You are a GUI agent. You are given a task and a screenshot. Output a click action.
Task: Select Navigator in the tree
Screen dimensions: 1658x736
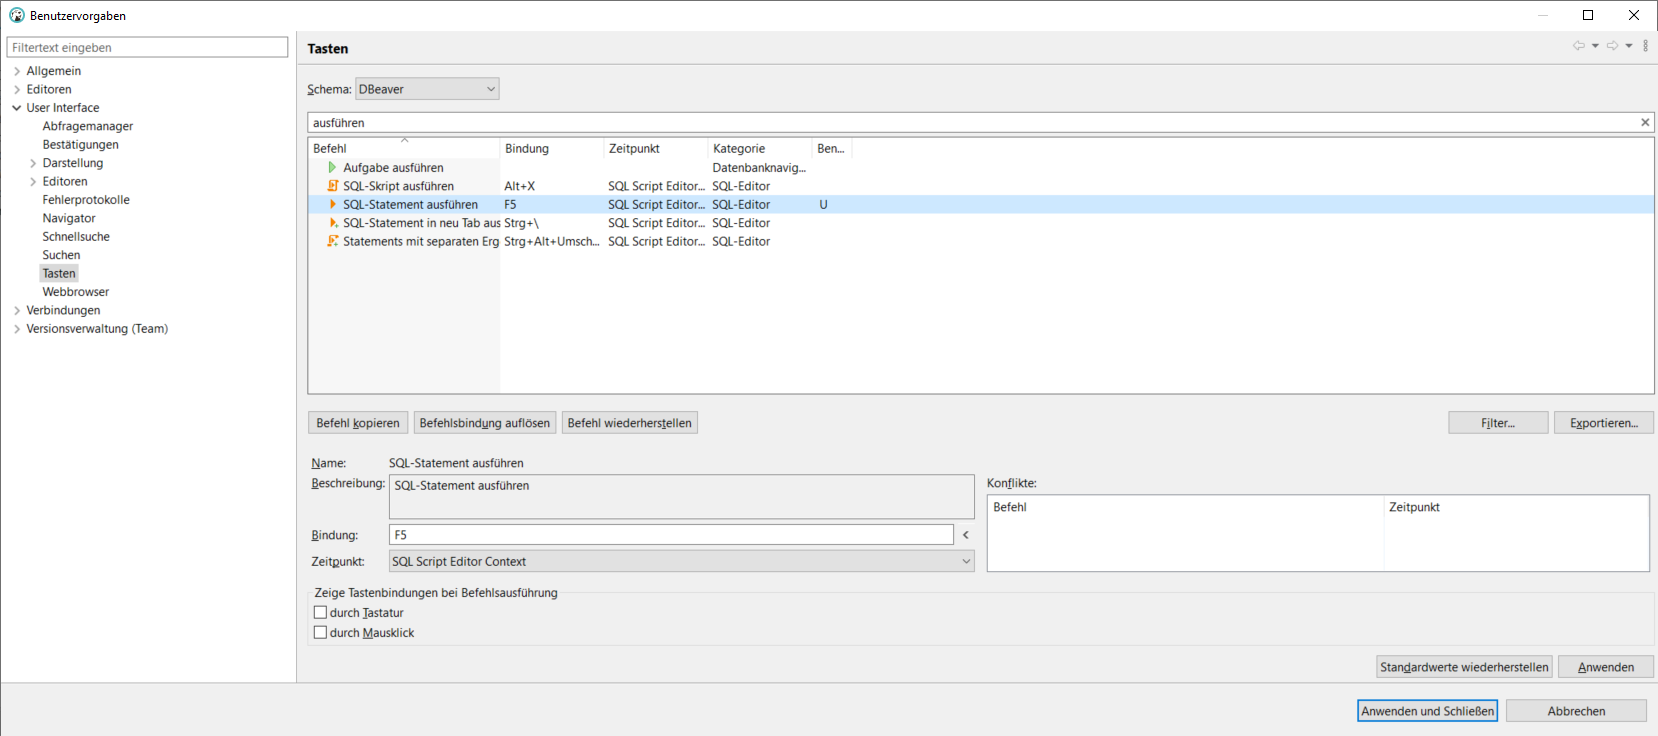click(69, 218)
